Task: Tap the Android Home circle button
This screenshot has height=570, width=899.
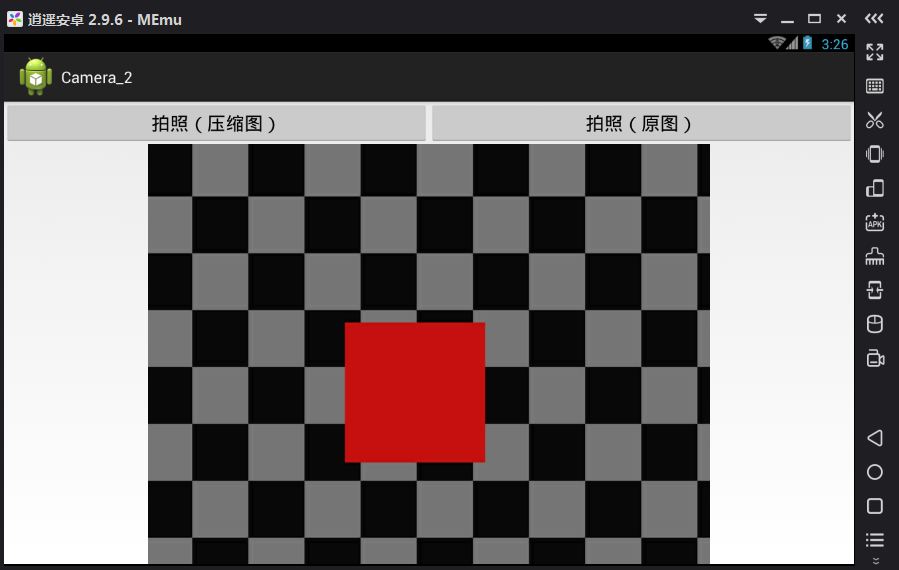Action: point(874,472)
